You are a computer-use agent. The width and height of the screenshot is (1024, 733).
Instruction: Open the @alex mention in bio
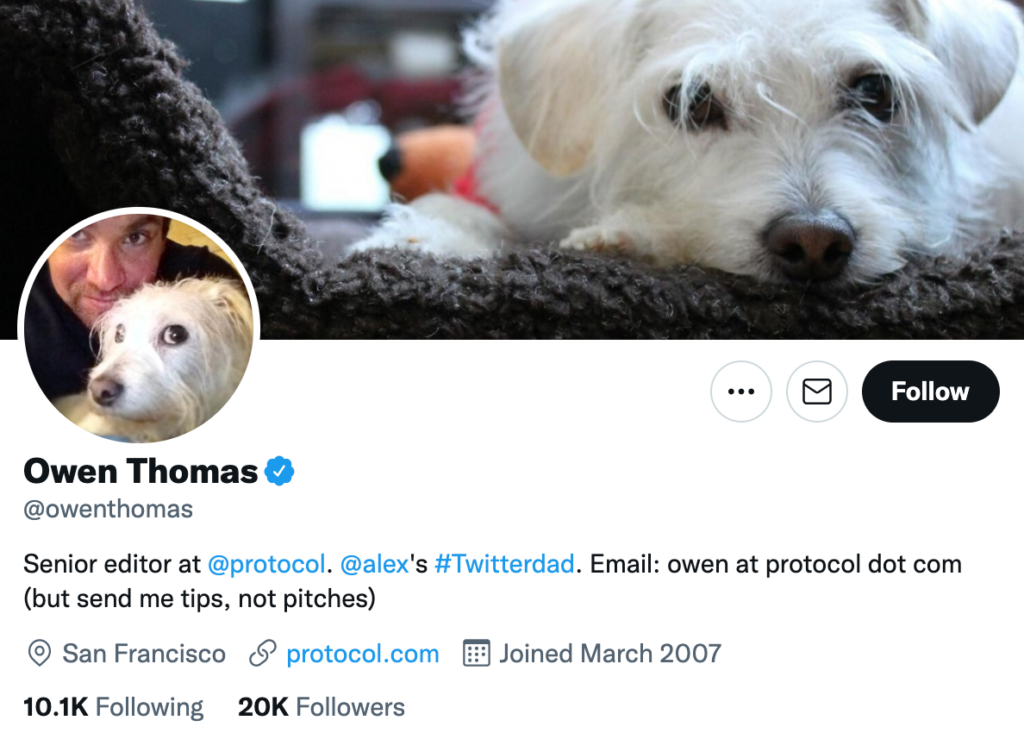[x=375, y=564]
